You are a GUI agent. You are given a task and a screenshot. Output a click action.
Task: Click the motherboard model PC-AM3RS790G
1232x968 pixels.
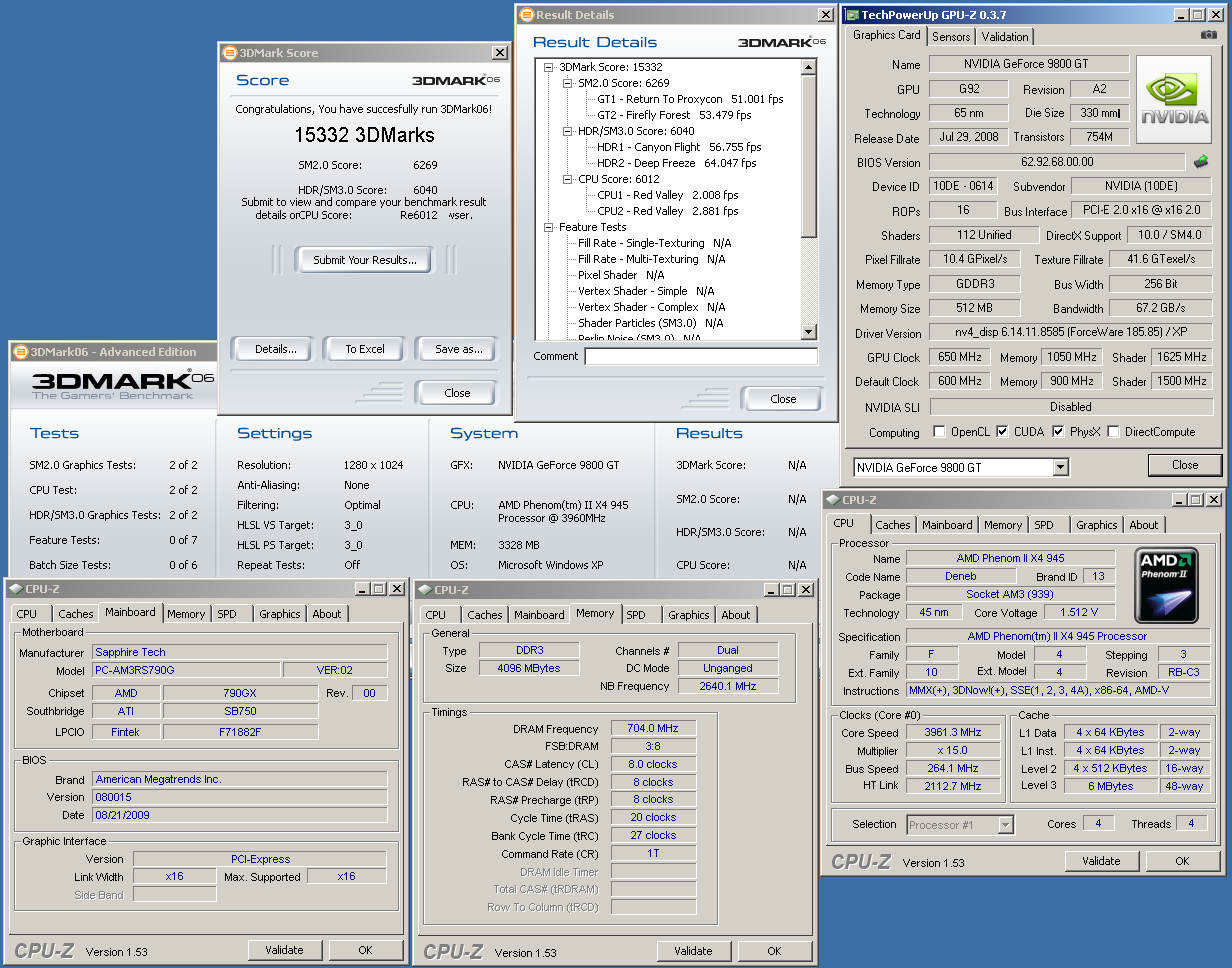click(x=186, y=670)
